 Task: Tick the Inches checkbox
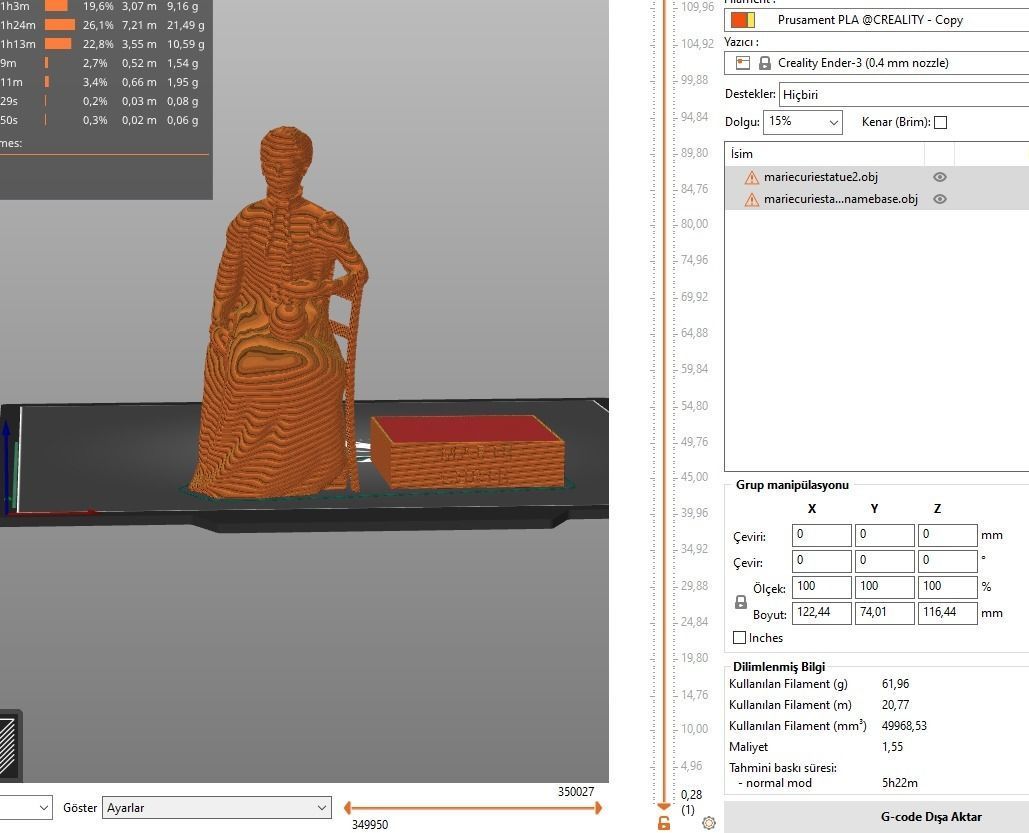[x=740, y=637]
